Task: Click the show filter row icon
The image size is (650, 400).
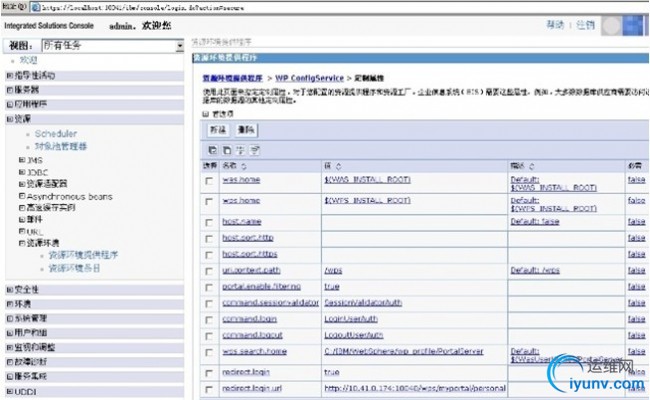Action: tap(240, 150)
